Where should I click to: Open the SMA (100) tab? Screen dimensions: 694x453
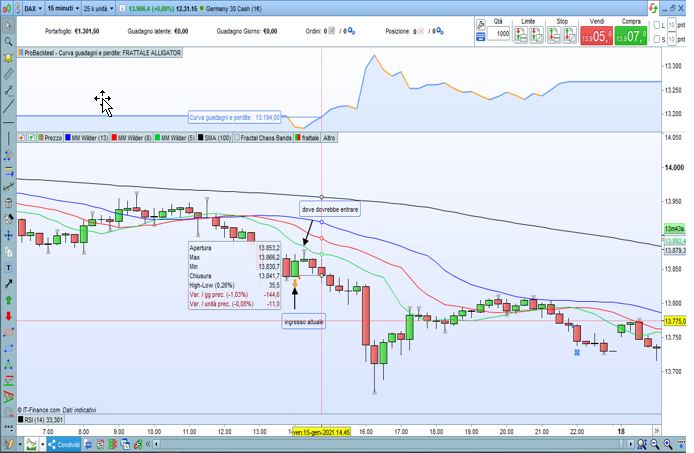pos(214,138)
